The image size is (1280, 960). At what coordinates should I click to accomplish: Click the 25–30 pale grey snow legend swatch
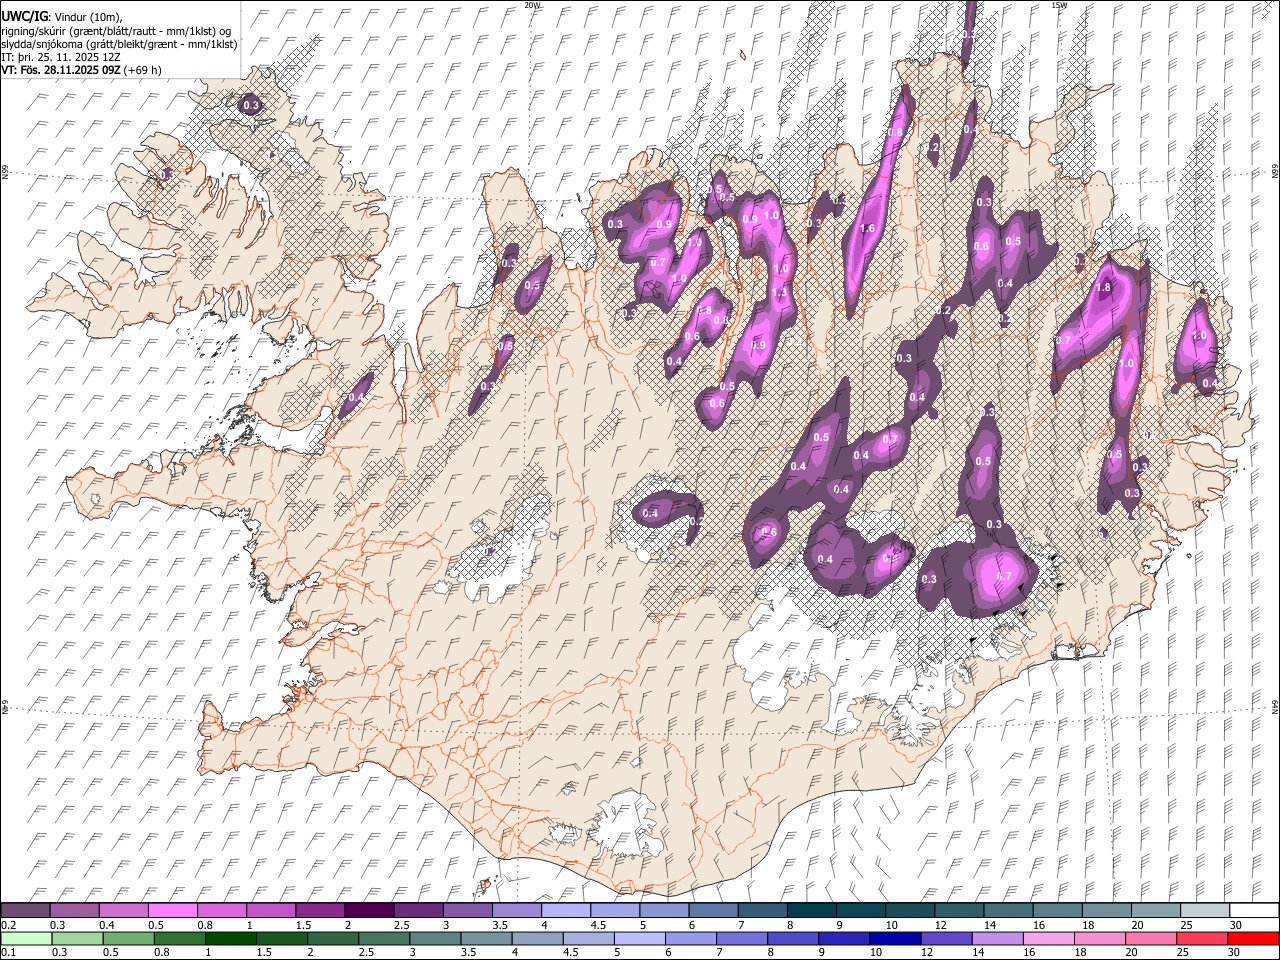(x=1206, y=911)
